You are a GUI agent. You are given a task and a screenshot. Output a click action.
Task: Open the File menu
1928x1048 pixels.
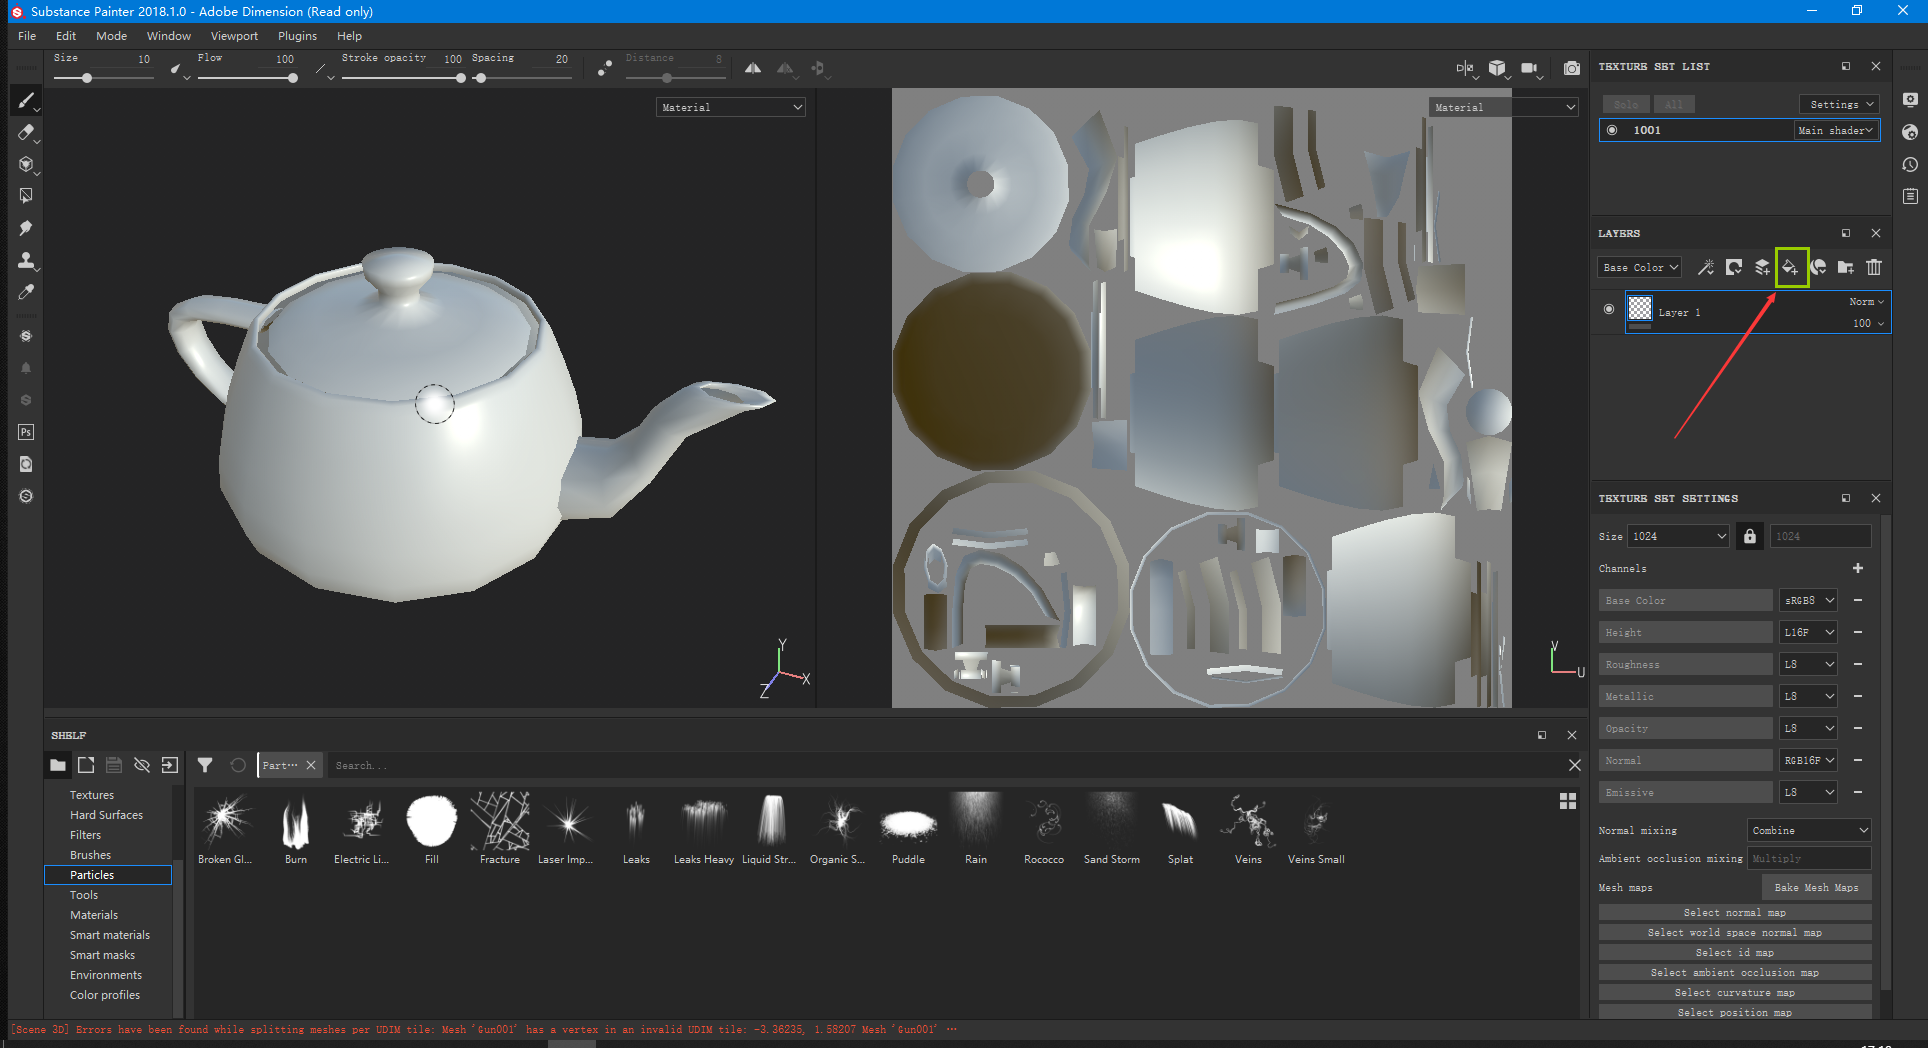[27, 36]
